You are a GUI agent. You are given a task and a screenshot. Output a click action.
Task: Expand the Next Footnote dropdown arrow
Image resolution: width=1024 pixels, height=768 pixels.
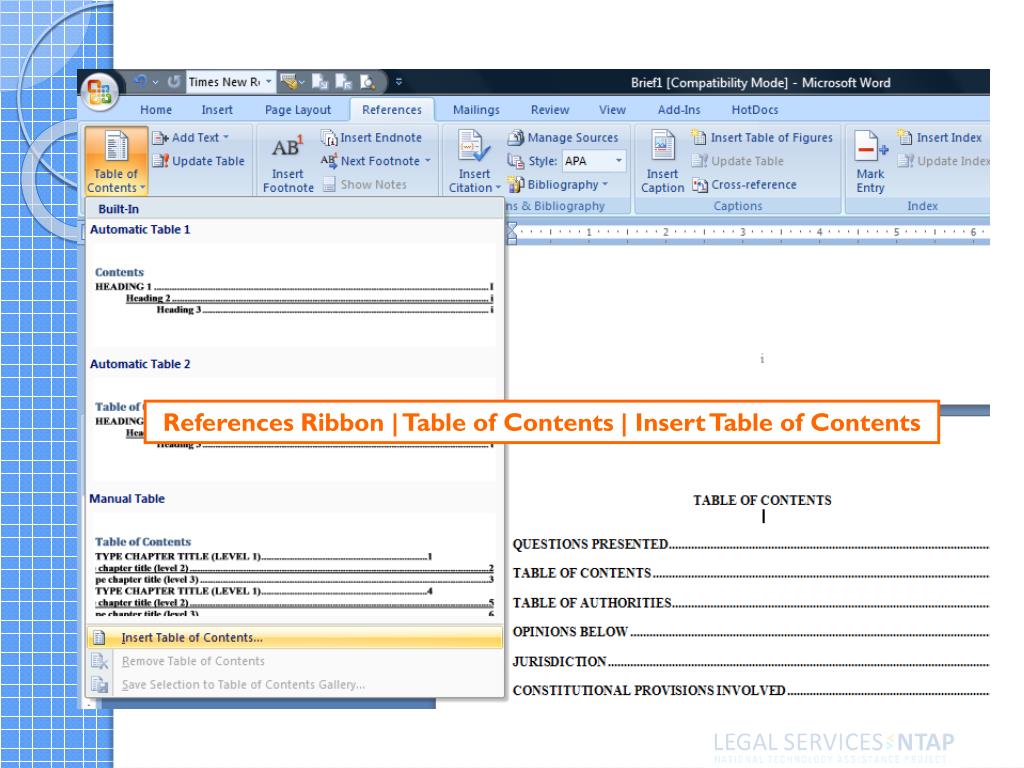point(428,161)
